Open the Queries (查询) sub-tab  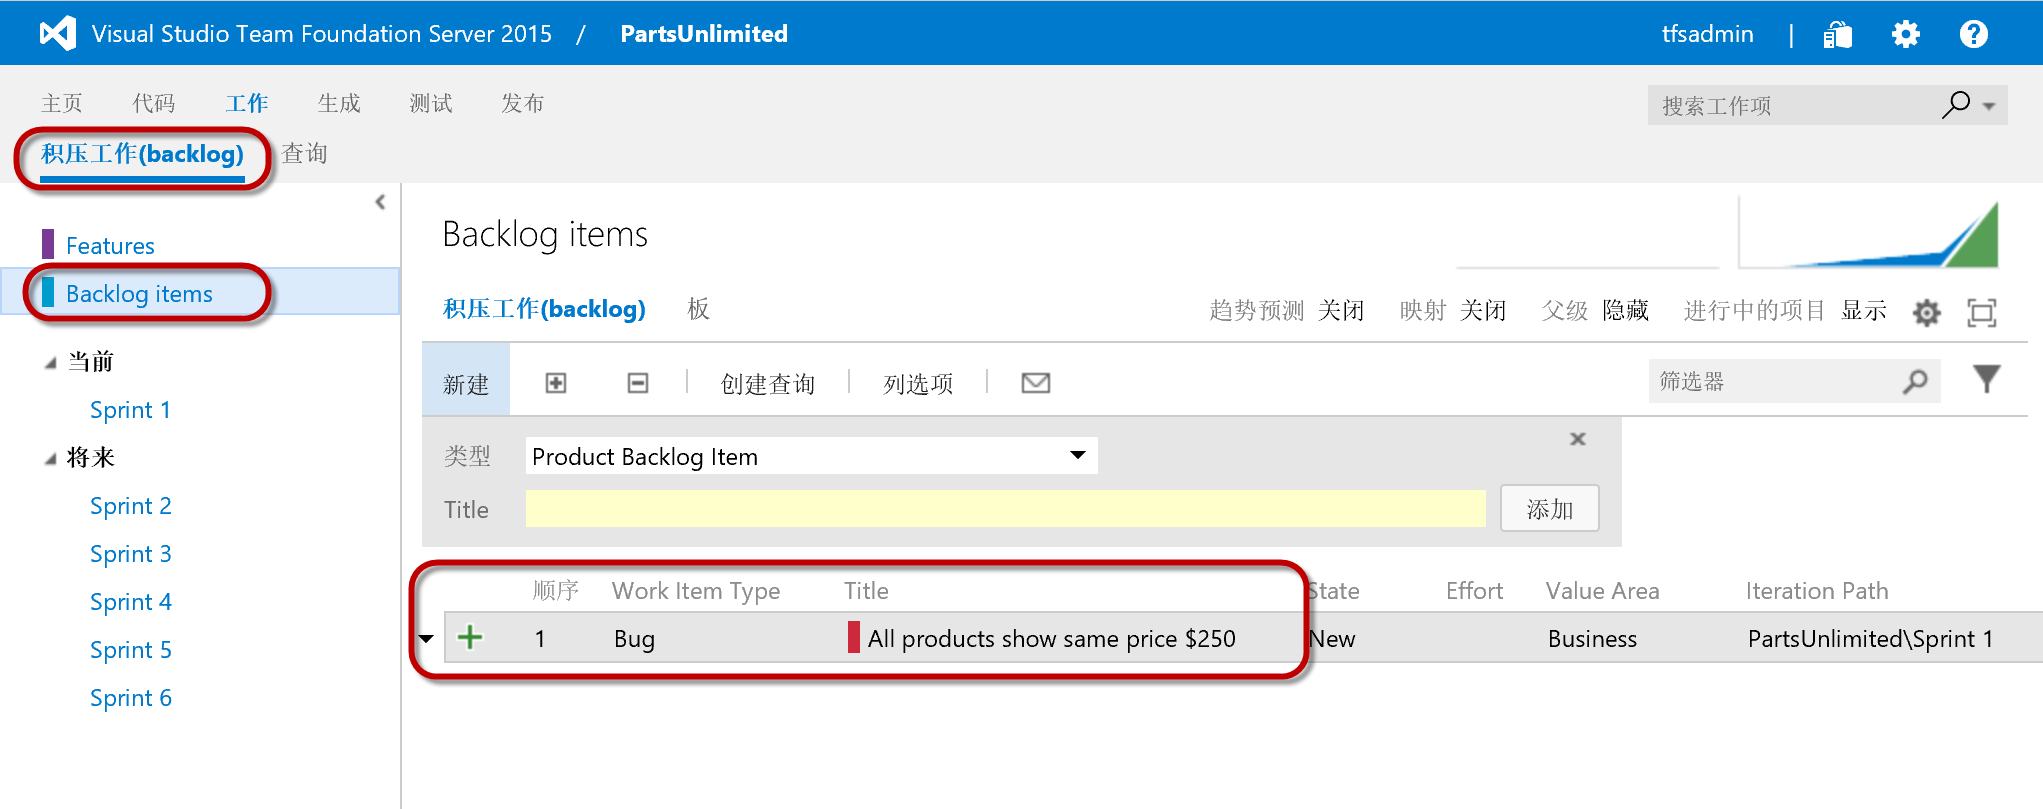click(305, 153)
